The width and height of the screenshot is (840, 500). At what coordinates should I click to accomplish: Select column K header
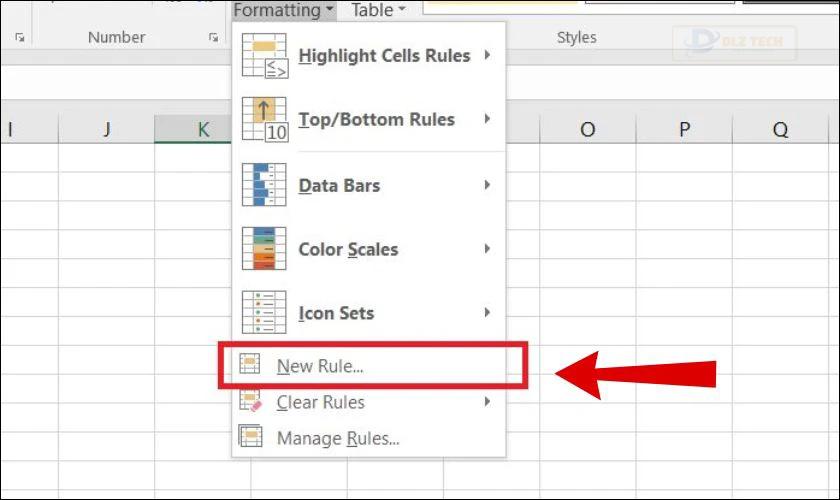pyautogui.click(x=203, y=130)
